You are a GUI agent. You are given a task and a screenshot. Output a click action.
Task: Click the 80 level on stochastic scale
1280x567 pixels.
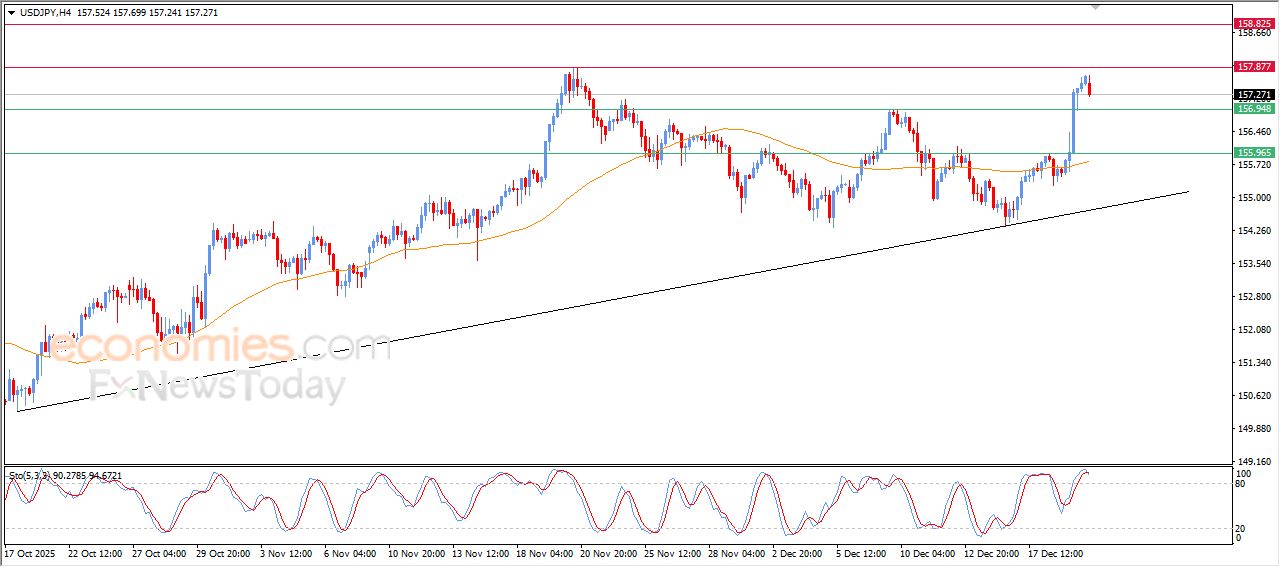tap(1242, 484)
